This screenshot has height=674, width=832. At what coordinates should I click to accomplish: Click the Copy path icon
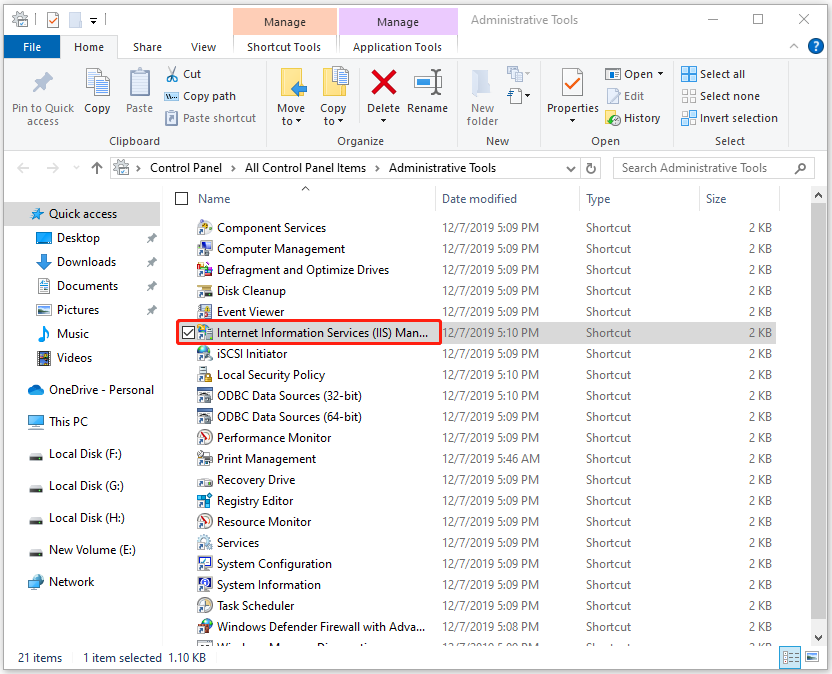pyautogui.click(x=171, y=96)
